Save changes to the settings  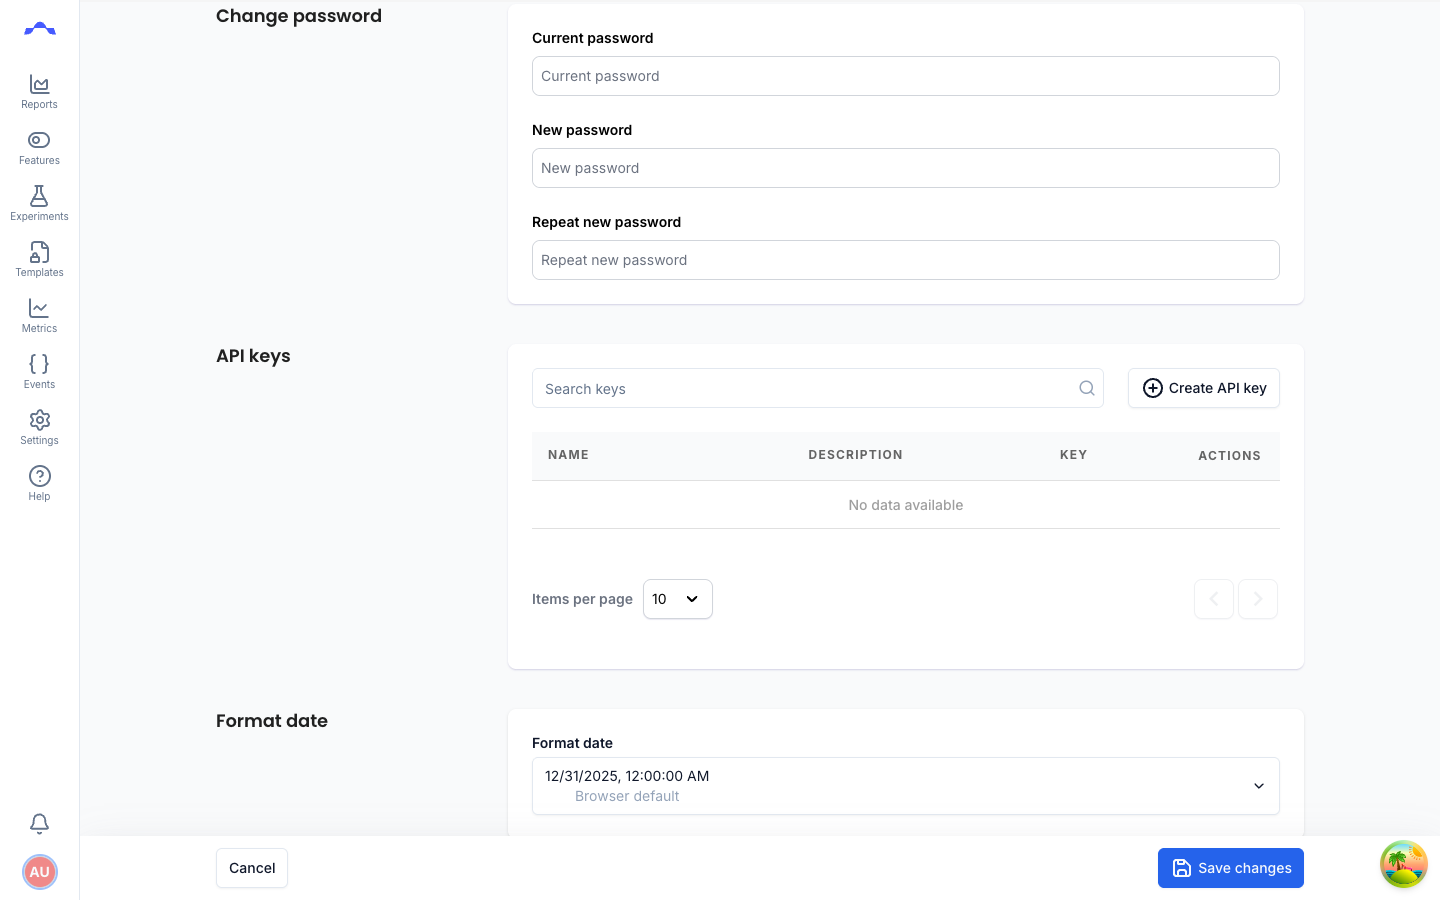(1231, 868)
